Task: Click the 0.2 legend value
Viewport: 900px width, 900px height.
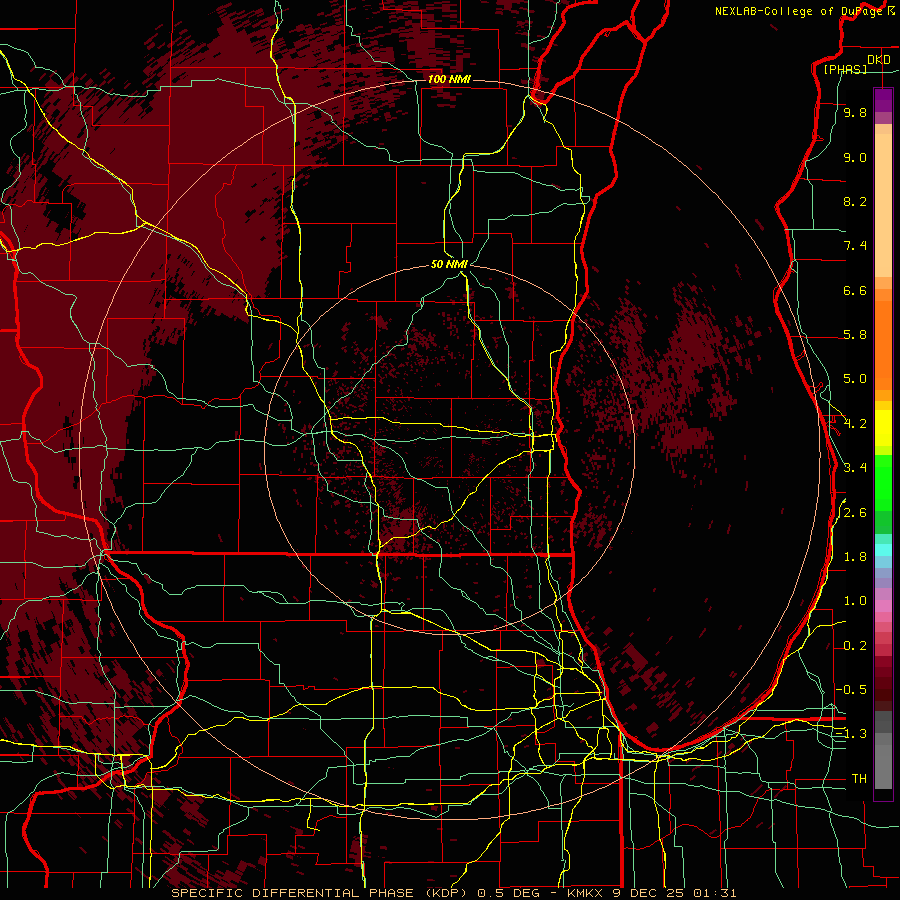Action: point(855,646)
